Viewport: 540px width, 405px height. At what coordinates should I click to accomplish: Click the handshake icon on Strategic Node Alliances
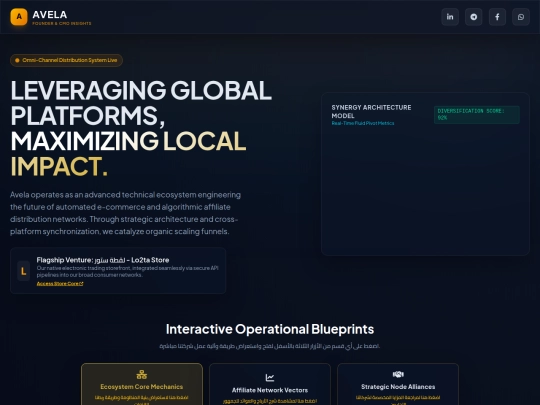coord(398,374)
